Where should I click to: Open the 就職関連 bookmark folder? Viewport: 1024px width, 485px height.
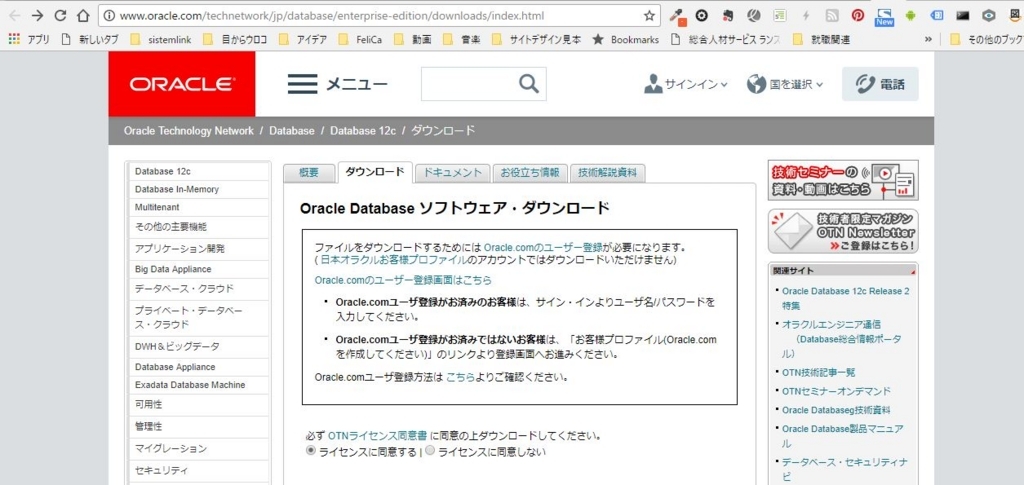822,40
